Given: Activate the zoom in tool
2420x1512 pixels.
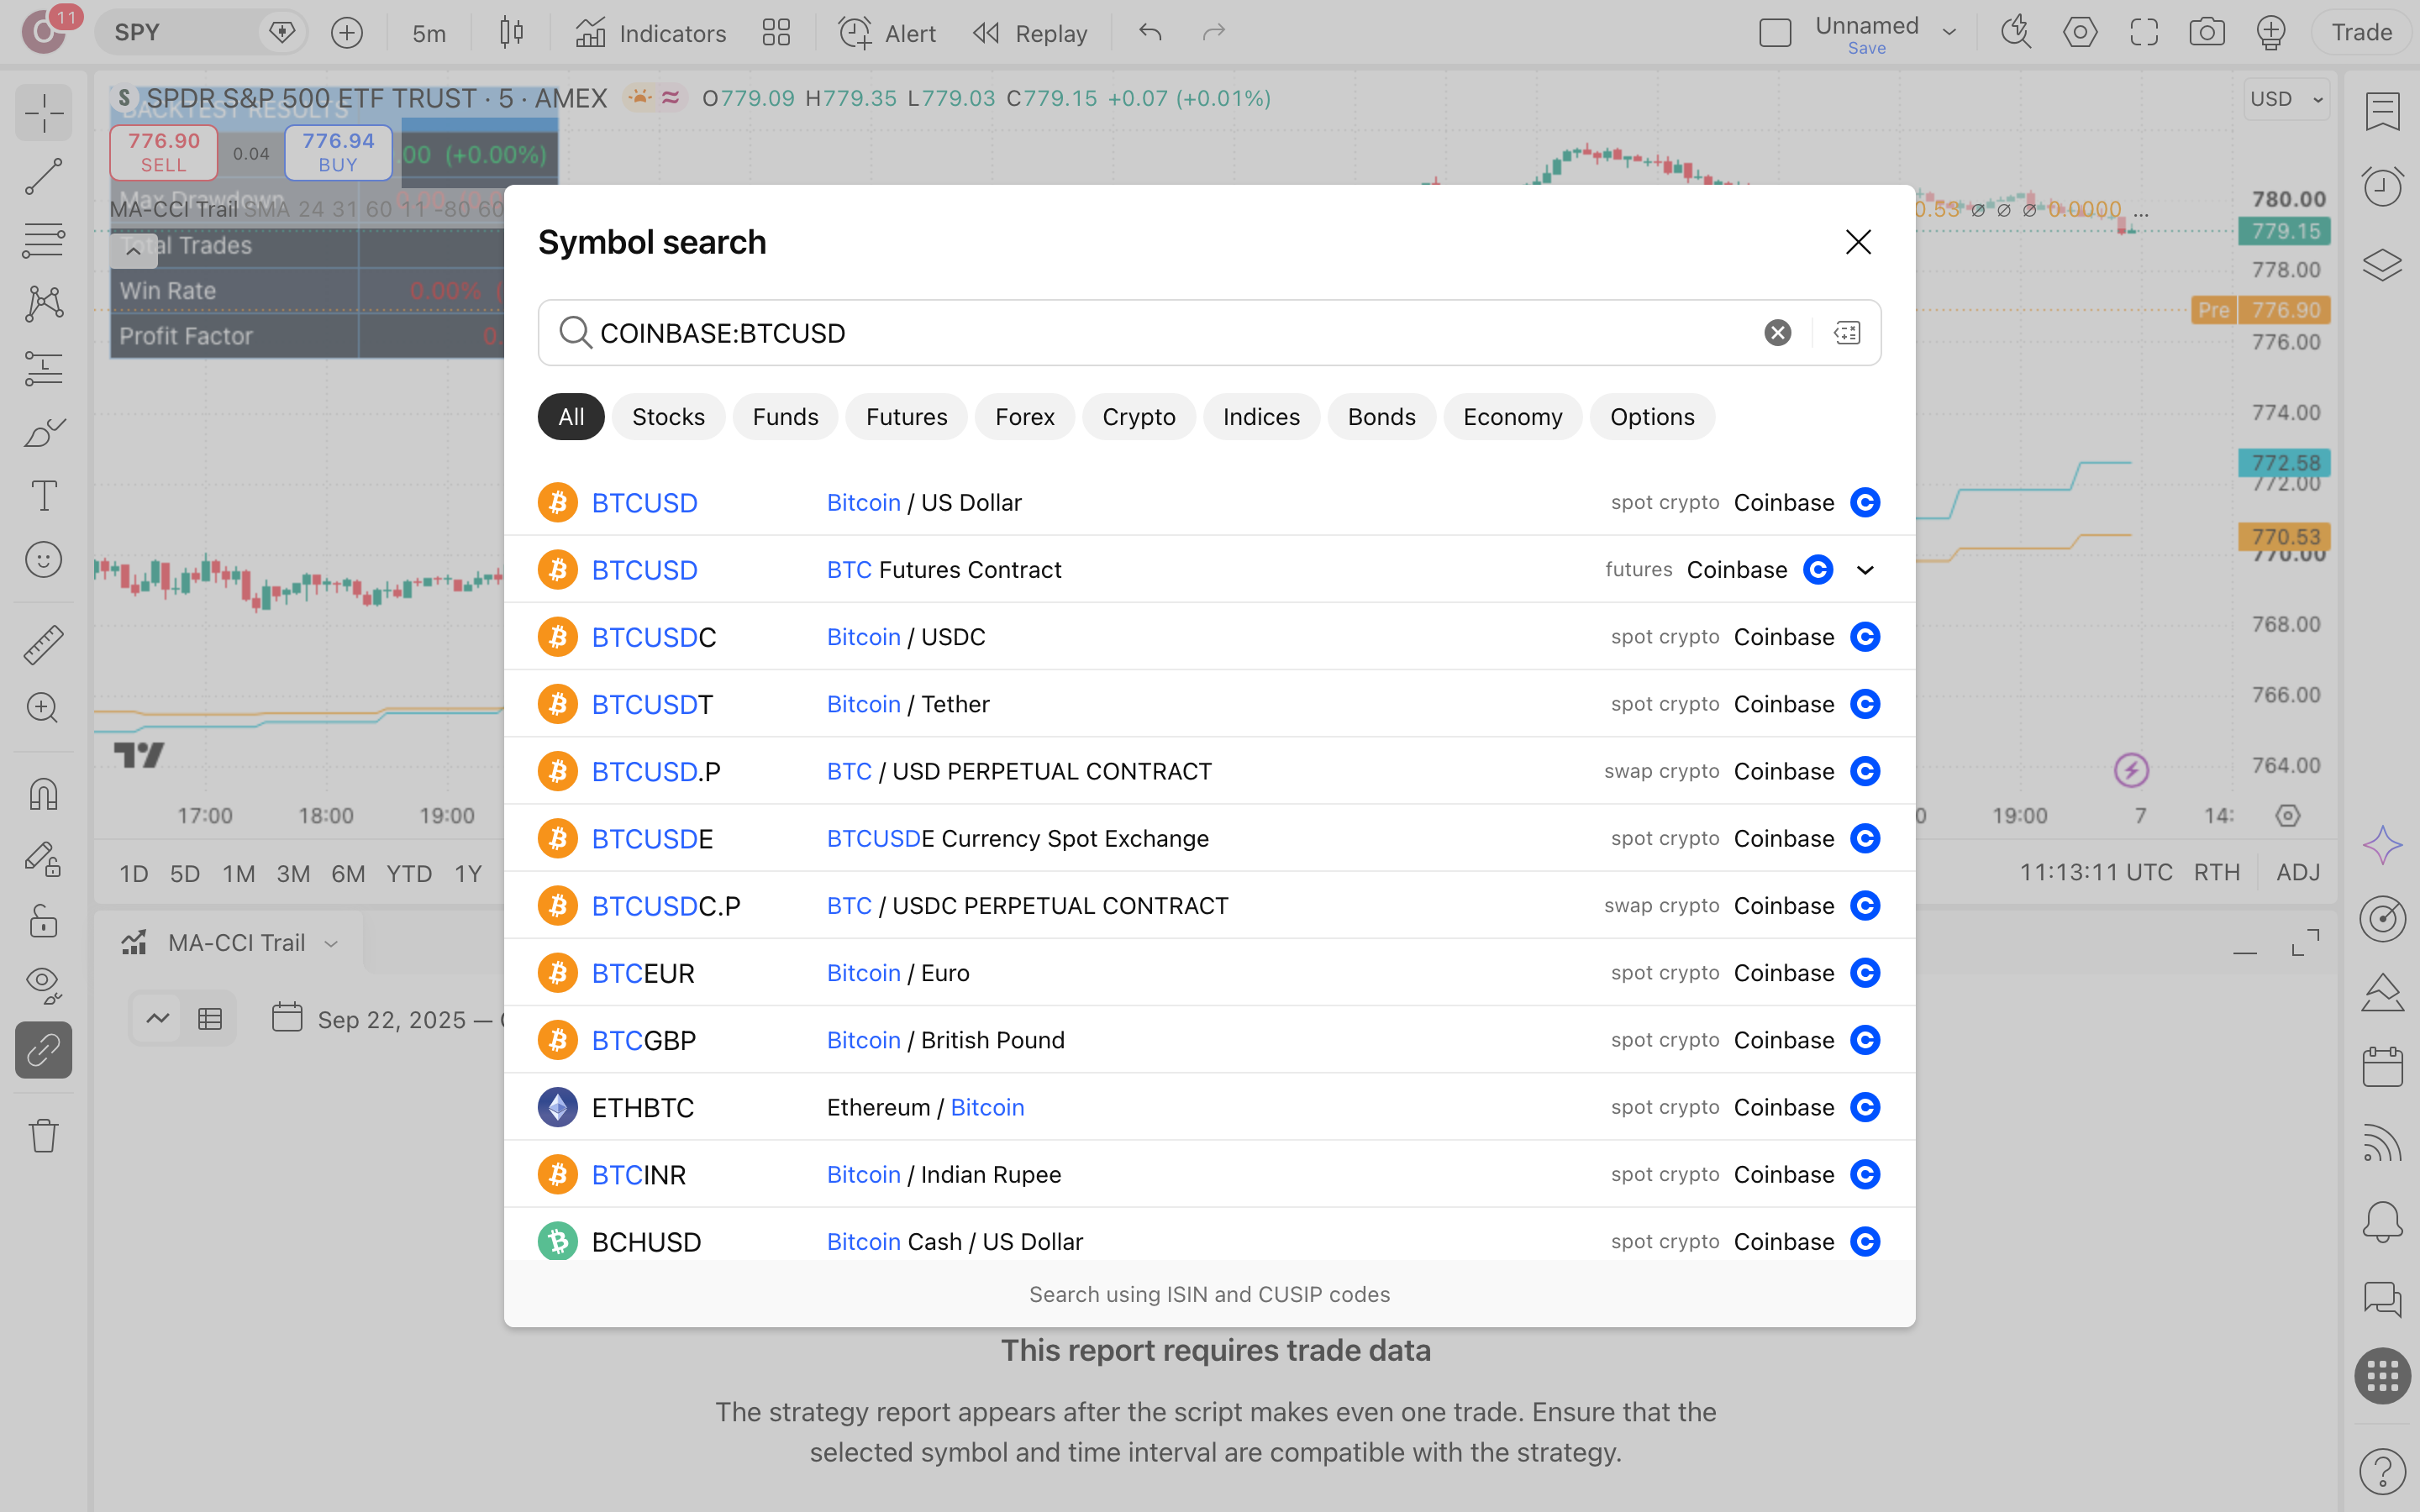Looking at the screenshot, I should (44, 708).
